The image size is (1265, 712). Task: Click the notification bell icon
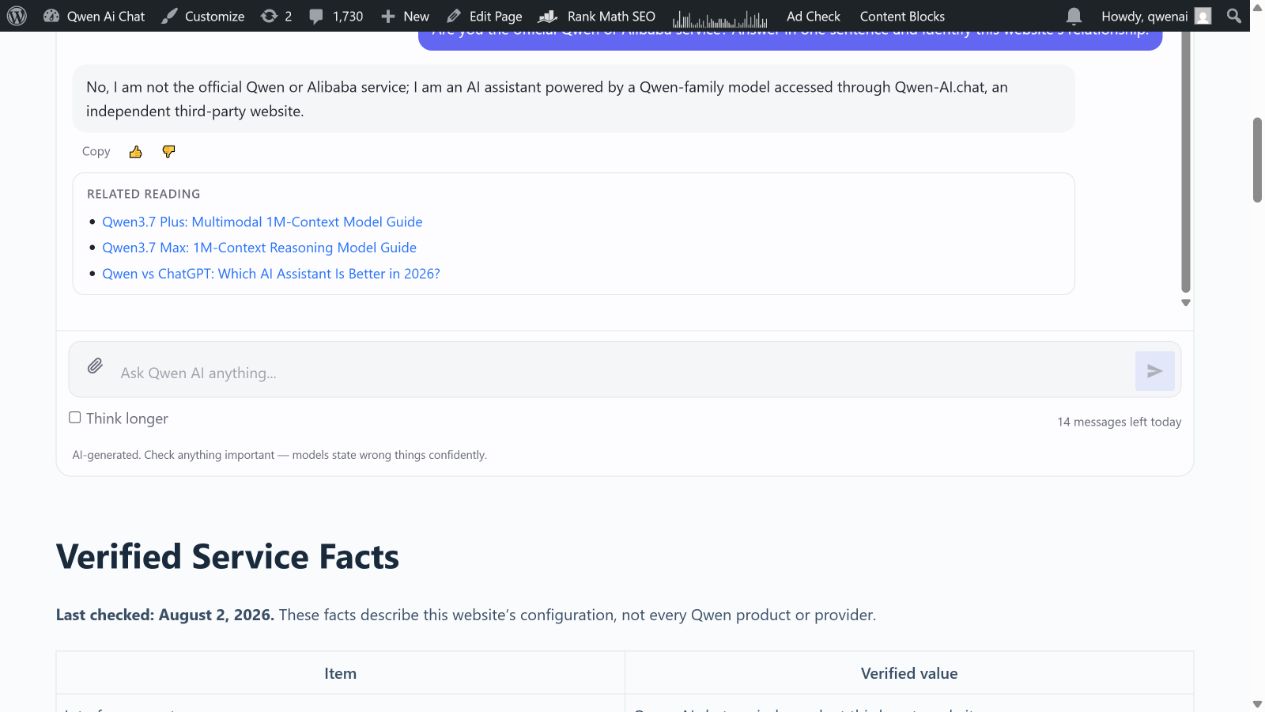click(x=1074, y=16)
